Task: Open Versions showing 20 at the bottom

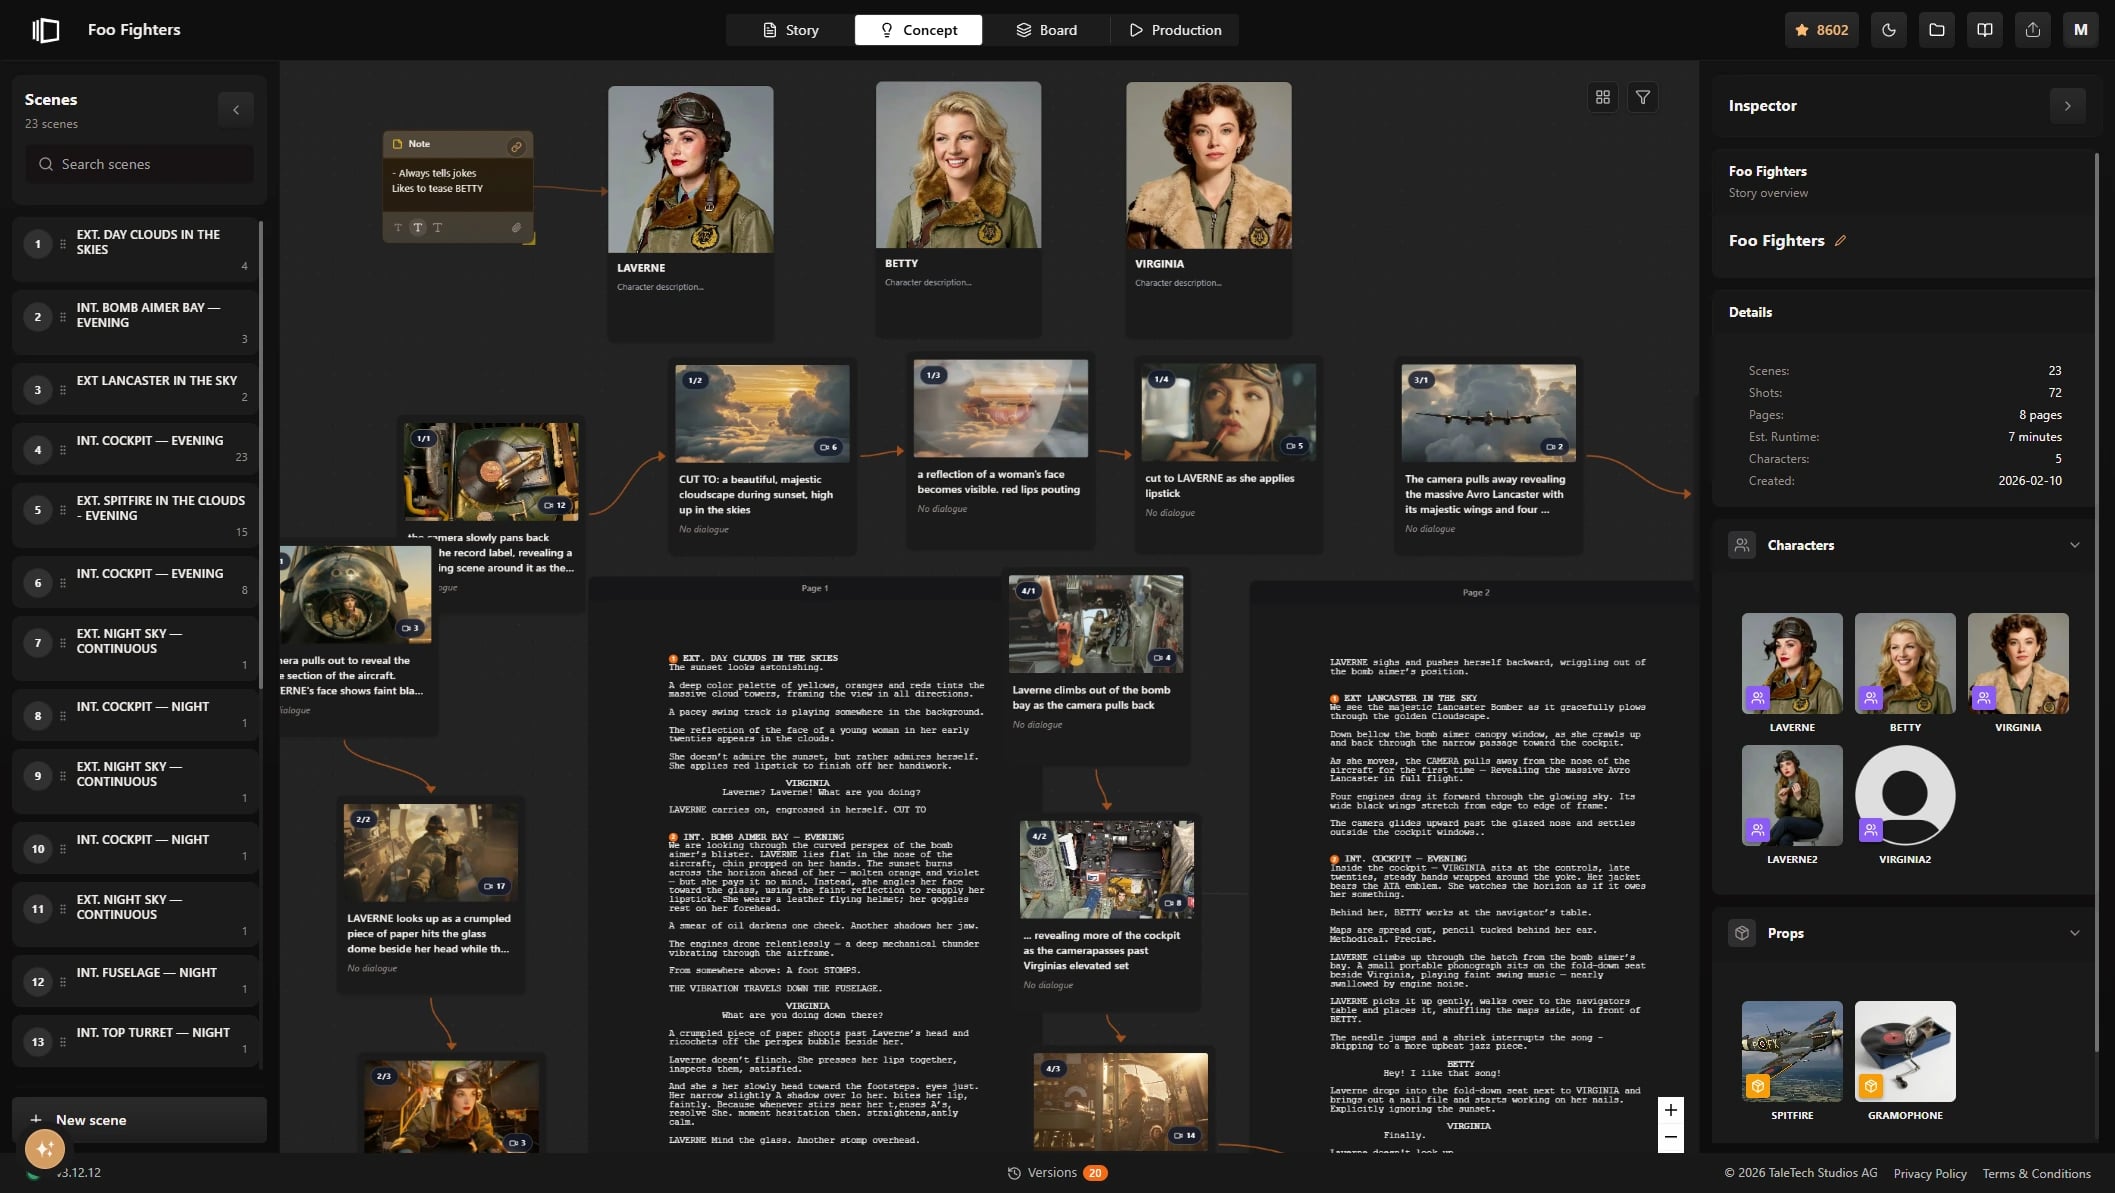Action: click(x=1055, y=1172)
